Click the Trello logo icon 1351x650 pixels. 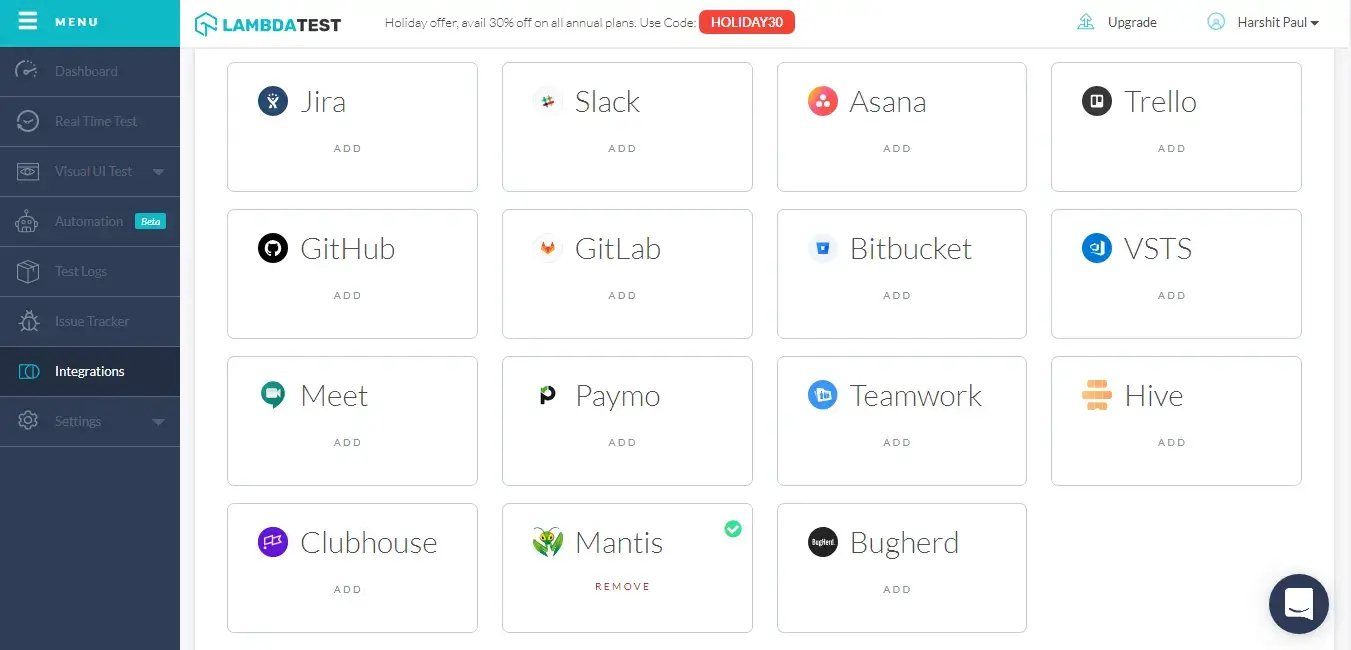pos(1097,101)
